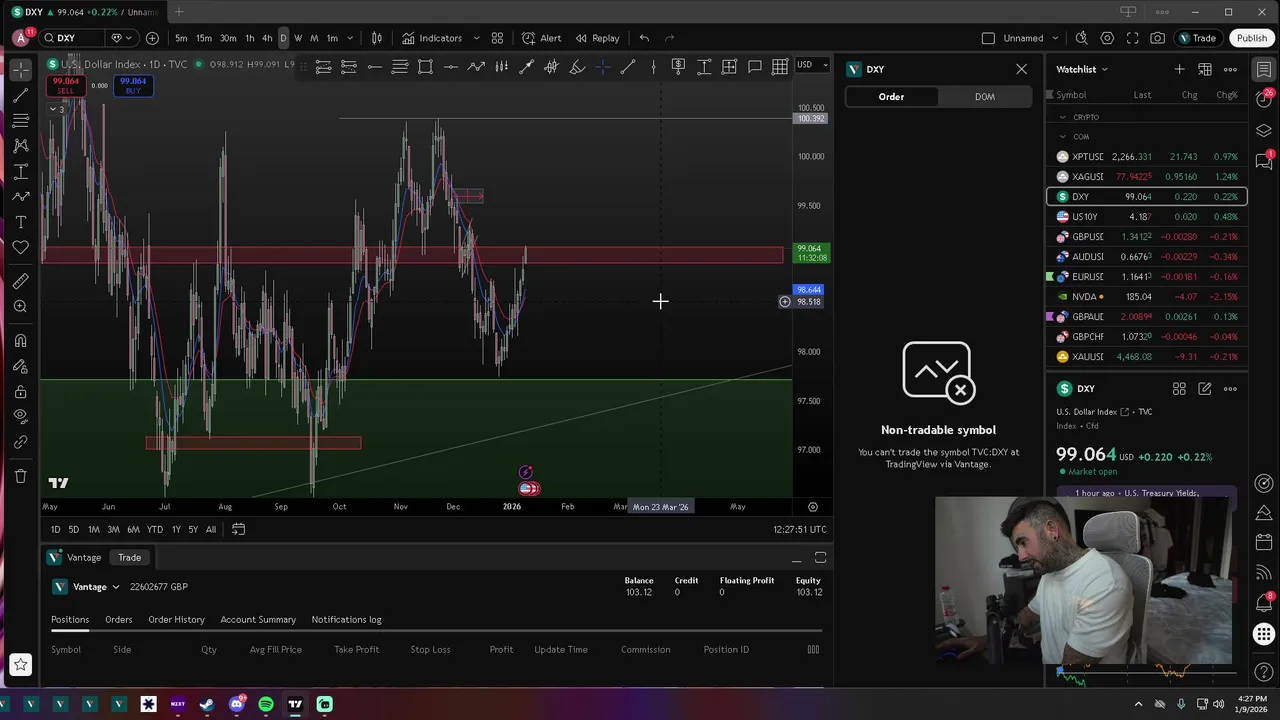Screen dimensions: 1280x720
Task: Open chats panel with notification badge
Action: tap(1264, 161)
